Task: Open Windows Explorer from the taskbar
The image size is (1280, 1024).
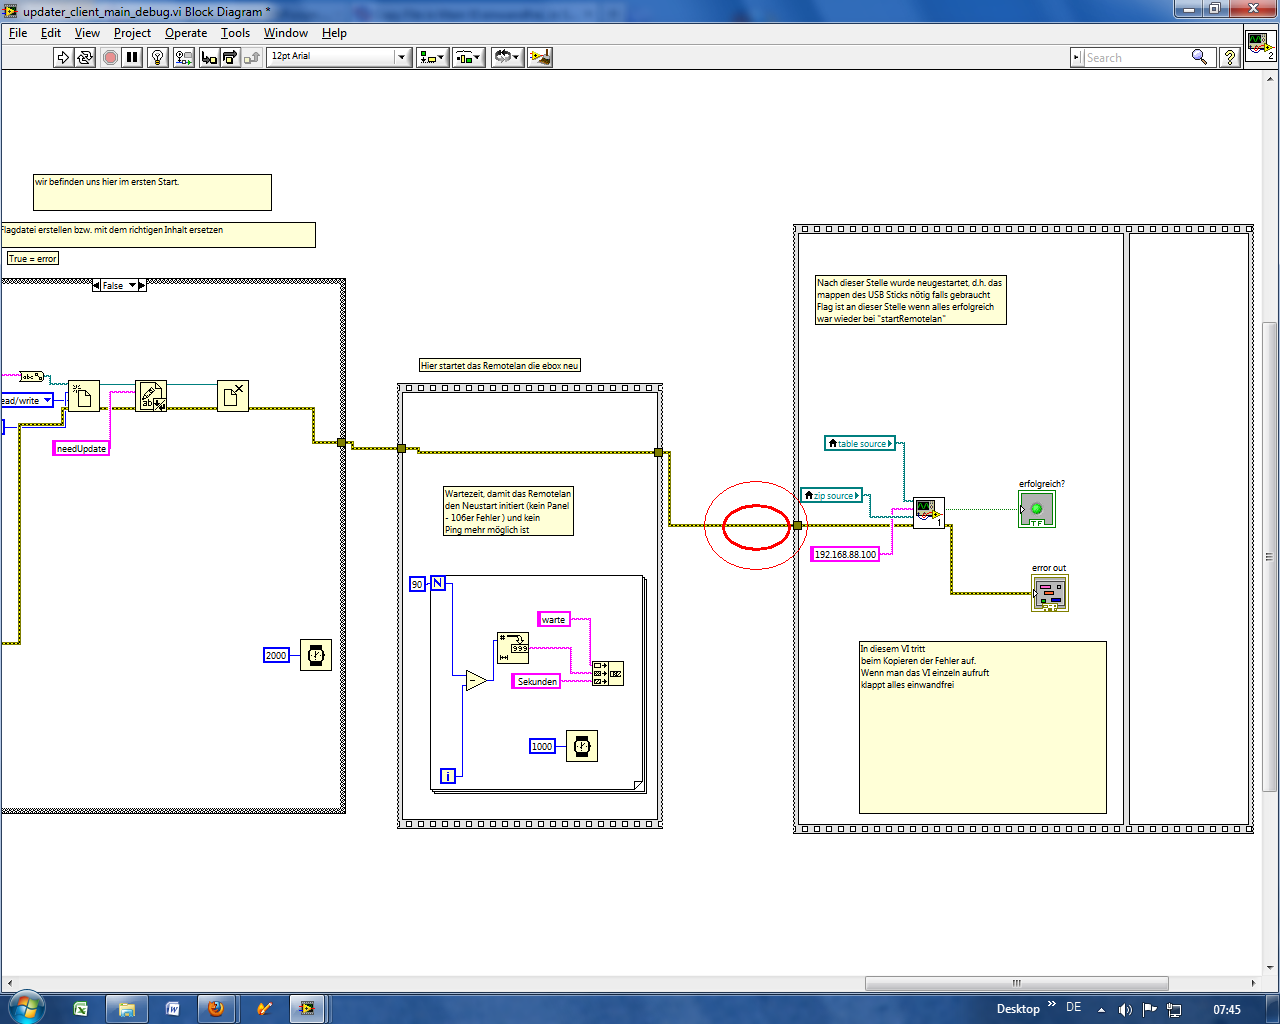Action: tap(127, 1009)
